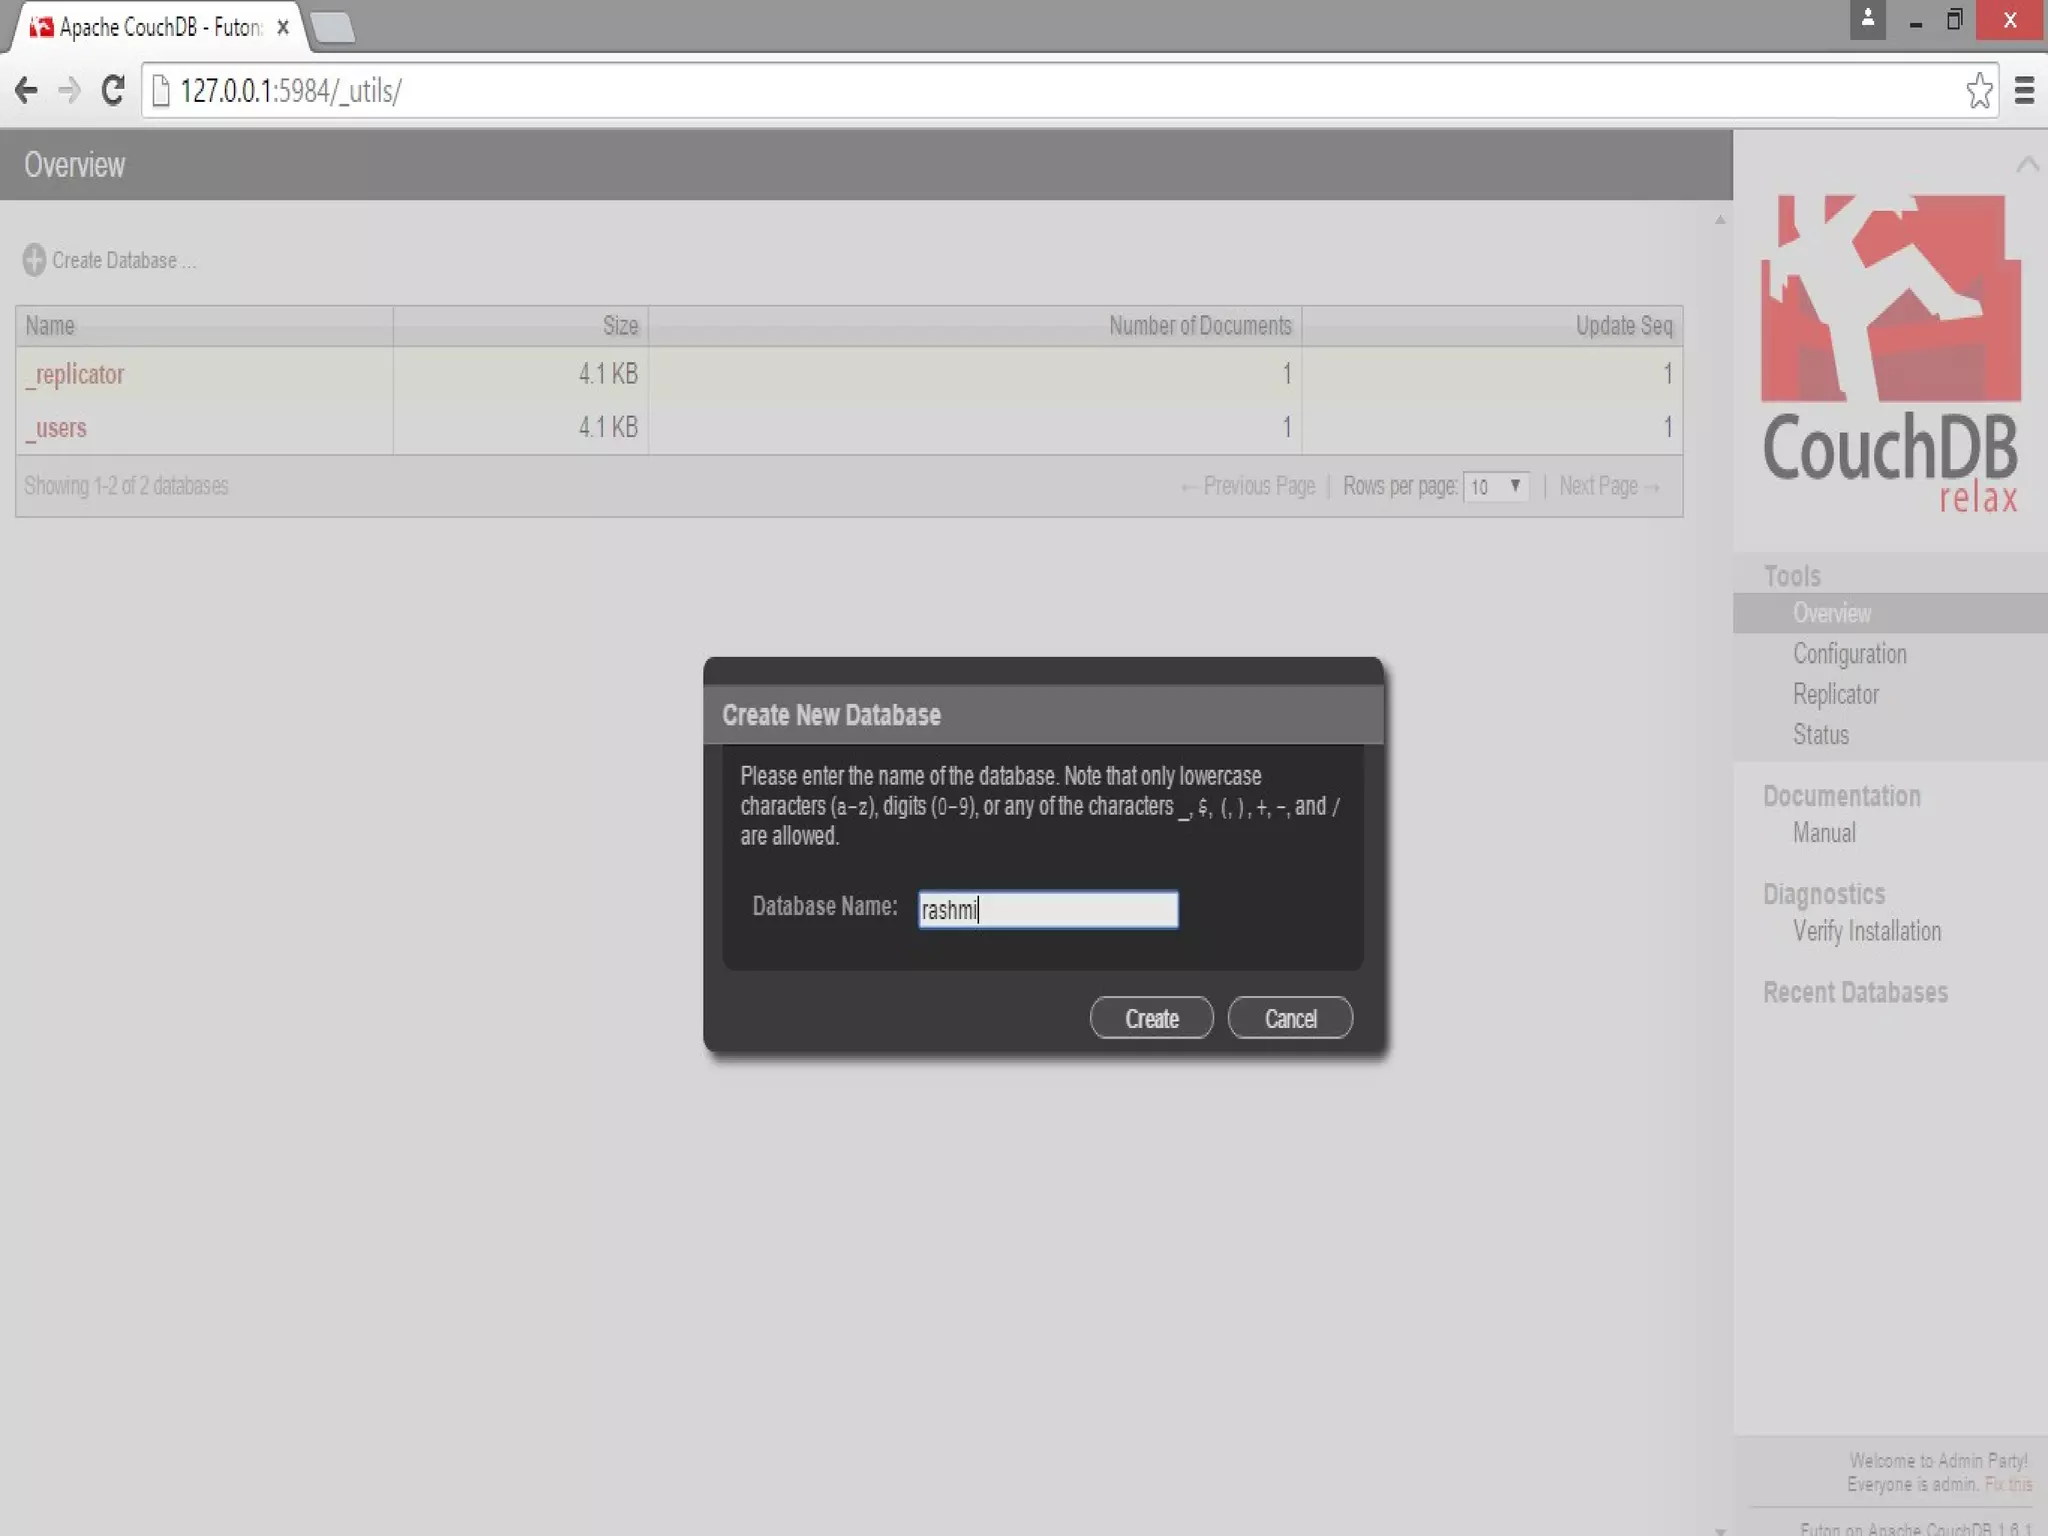2048x1536 pixels.
Task: Open the _replicator database link
Action: click(76, 374)
